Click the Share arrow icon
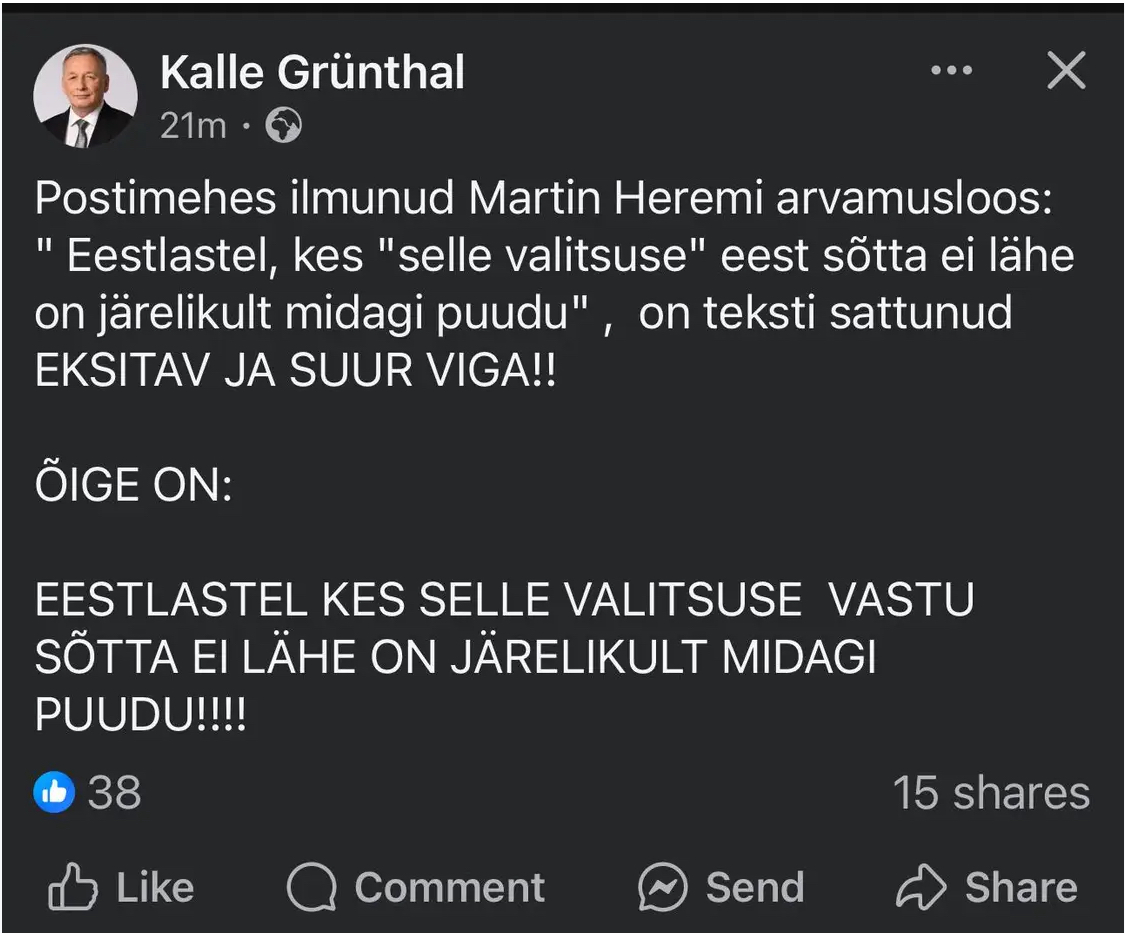Image resolution: width=1125 pixels, height=939 pixels. coord(920,888)
